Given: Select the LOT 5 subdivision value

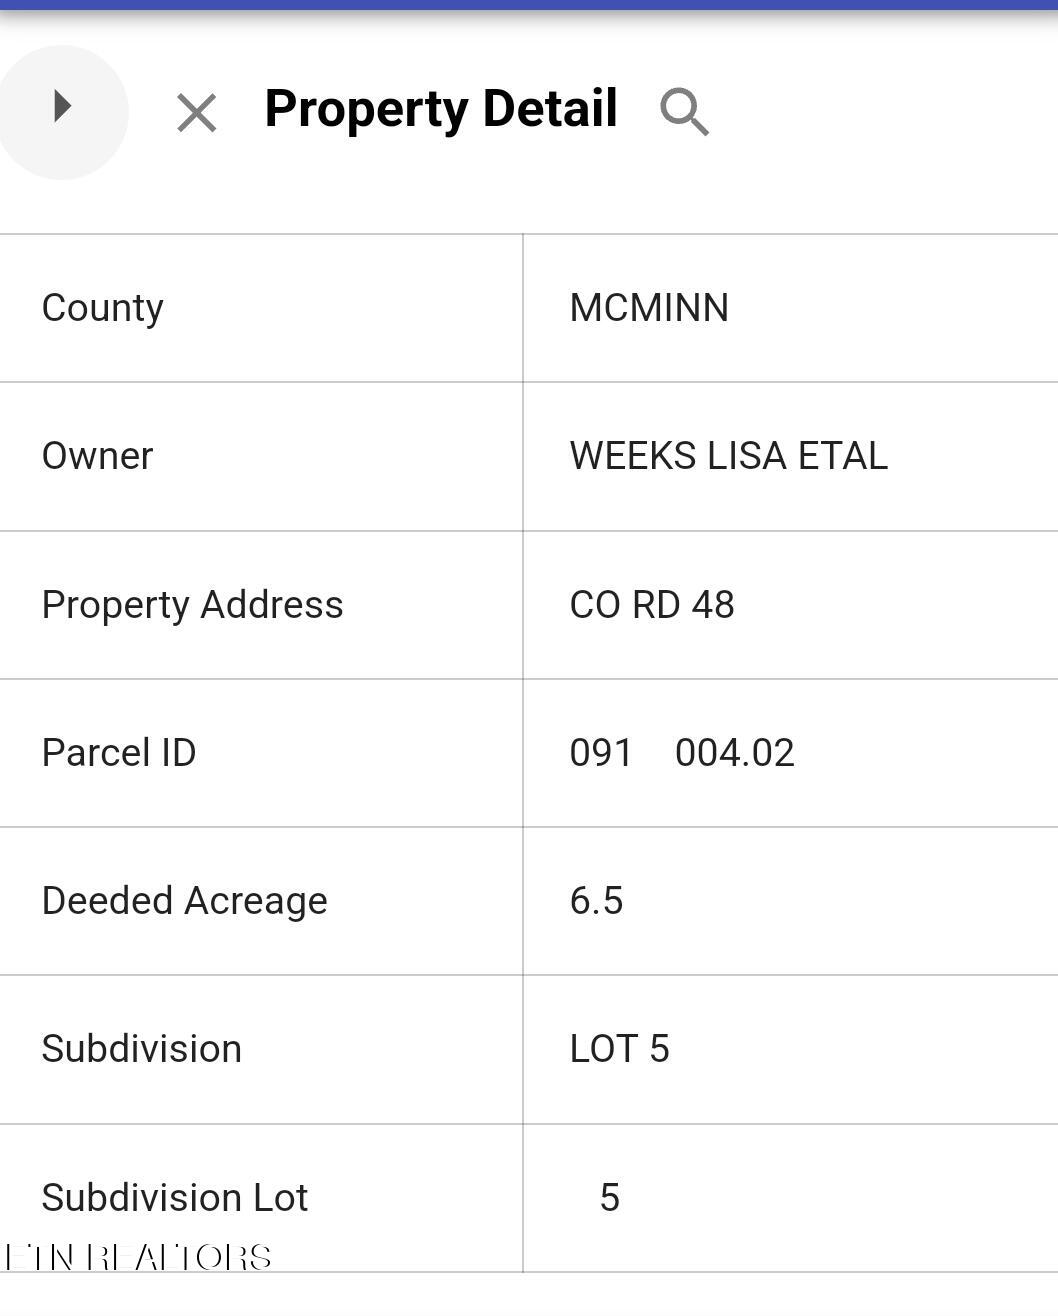Looking at the screenshot, I should [619, 1049].
